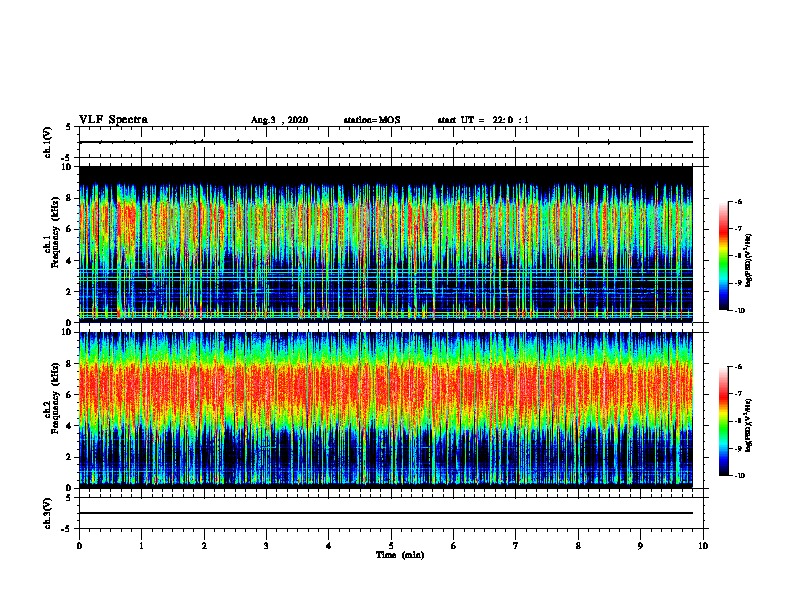This screenshot has width=792, height=612.
Task: Select the ch.1 "Frequency (kHz)" axis label
Action: click(55, 232)
